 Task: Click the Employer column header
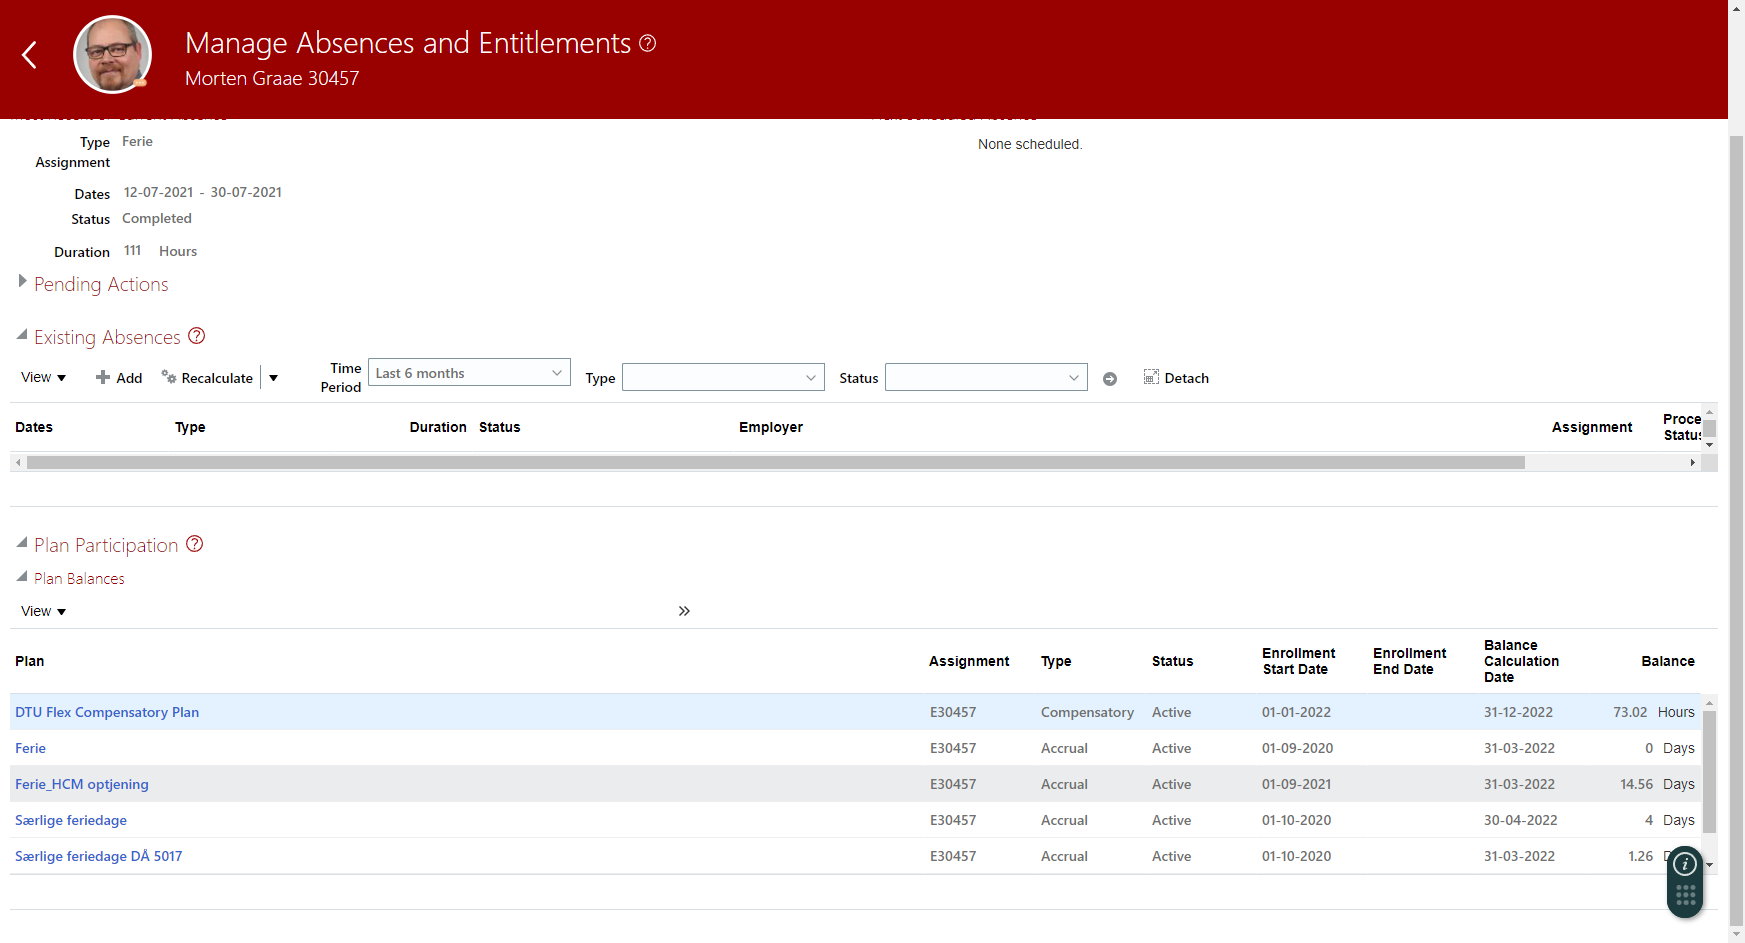[x=771, y=427]
